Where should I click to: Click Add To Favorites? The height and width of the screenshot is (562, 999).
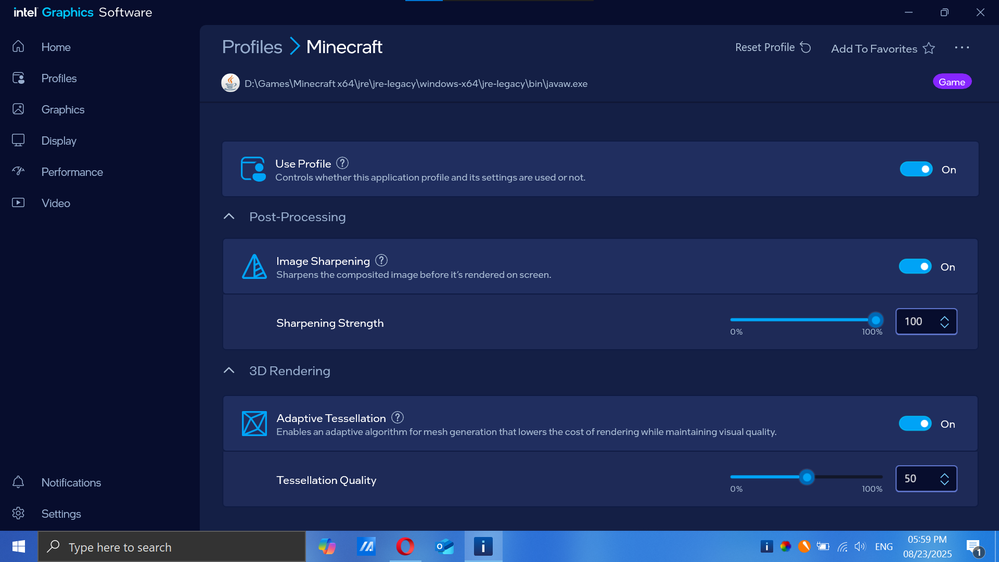click(882, 48)
